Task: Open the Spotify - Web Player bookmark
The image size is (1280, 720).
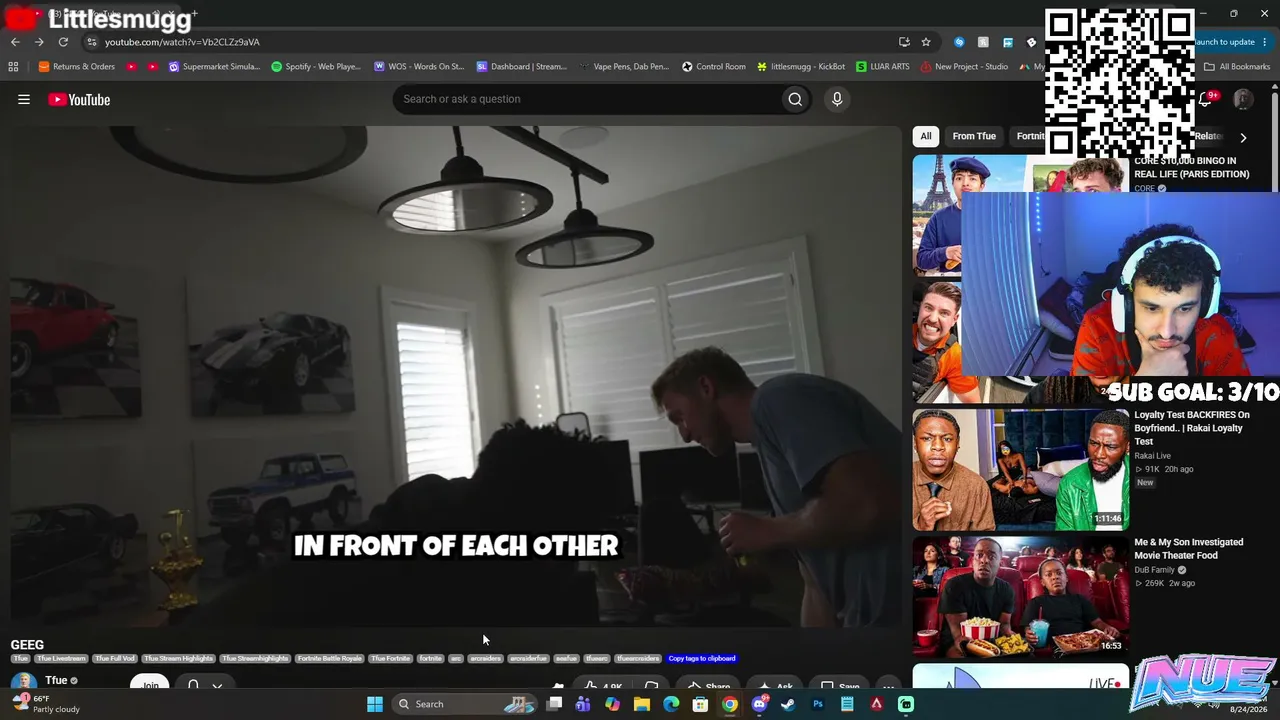Action: coord(316,67)
